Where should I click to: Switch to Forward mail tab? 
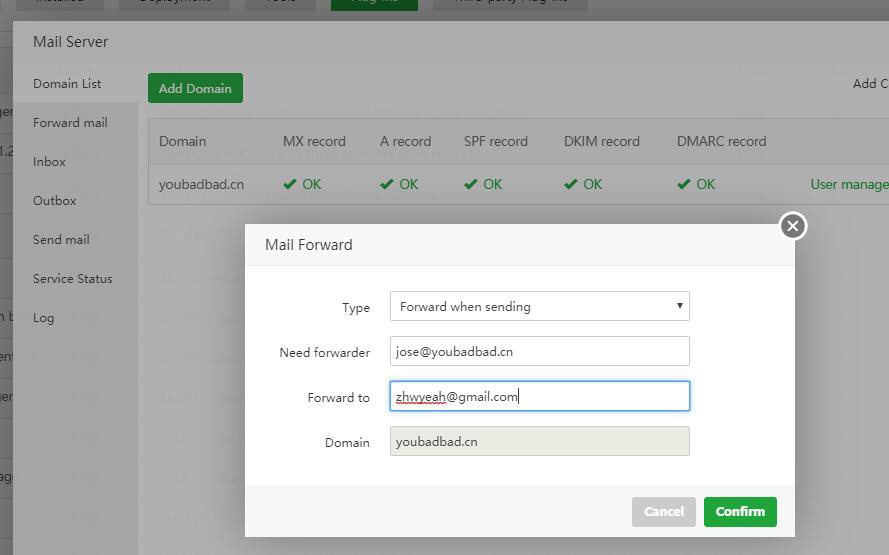point(70,122)
